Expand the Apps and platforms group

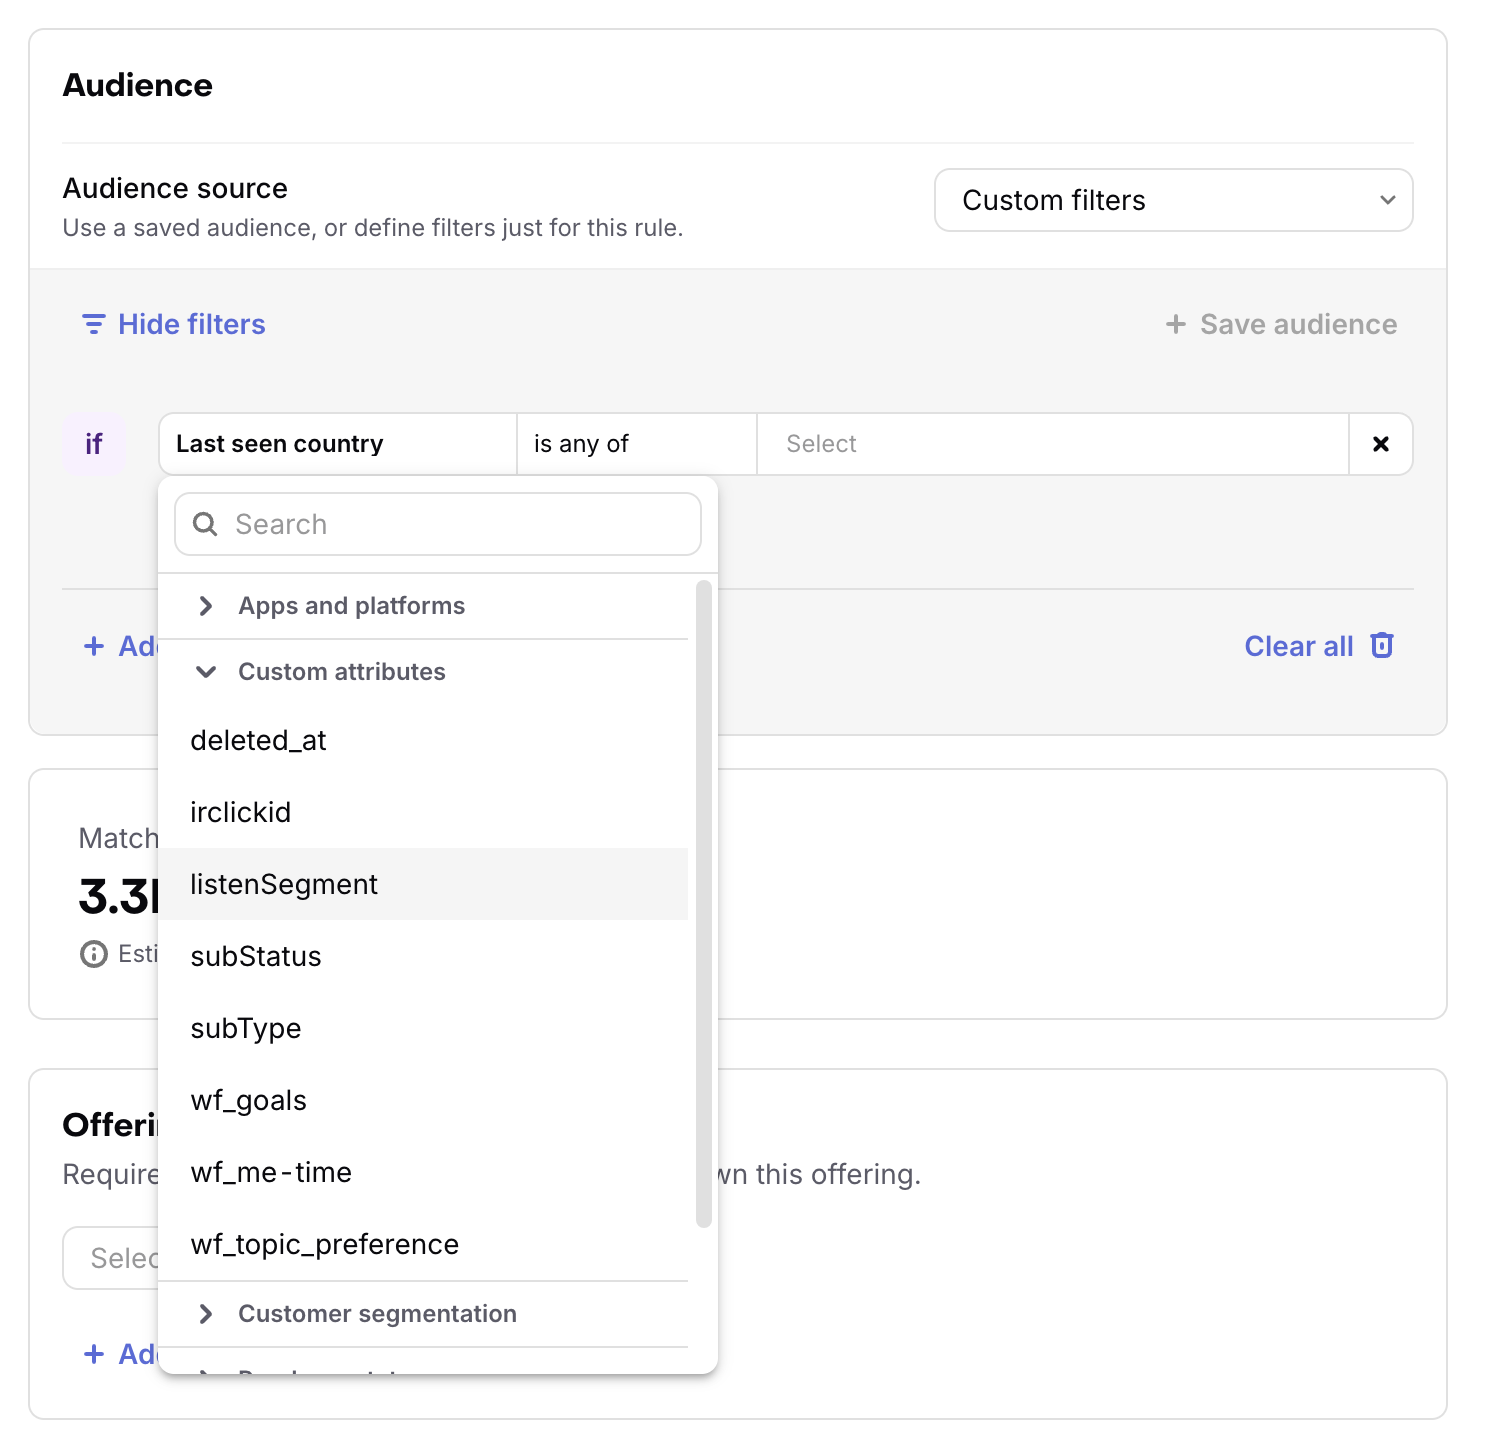tap(423, 606)
